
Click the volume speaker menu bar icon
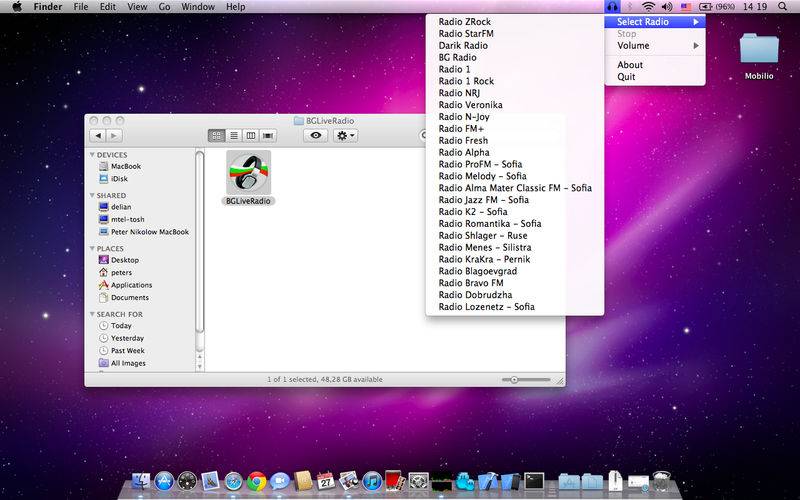pos(666,7)
